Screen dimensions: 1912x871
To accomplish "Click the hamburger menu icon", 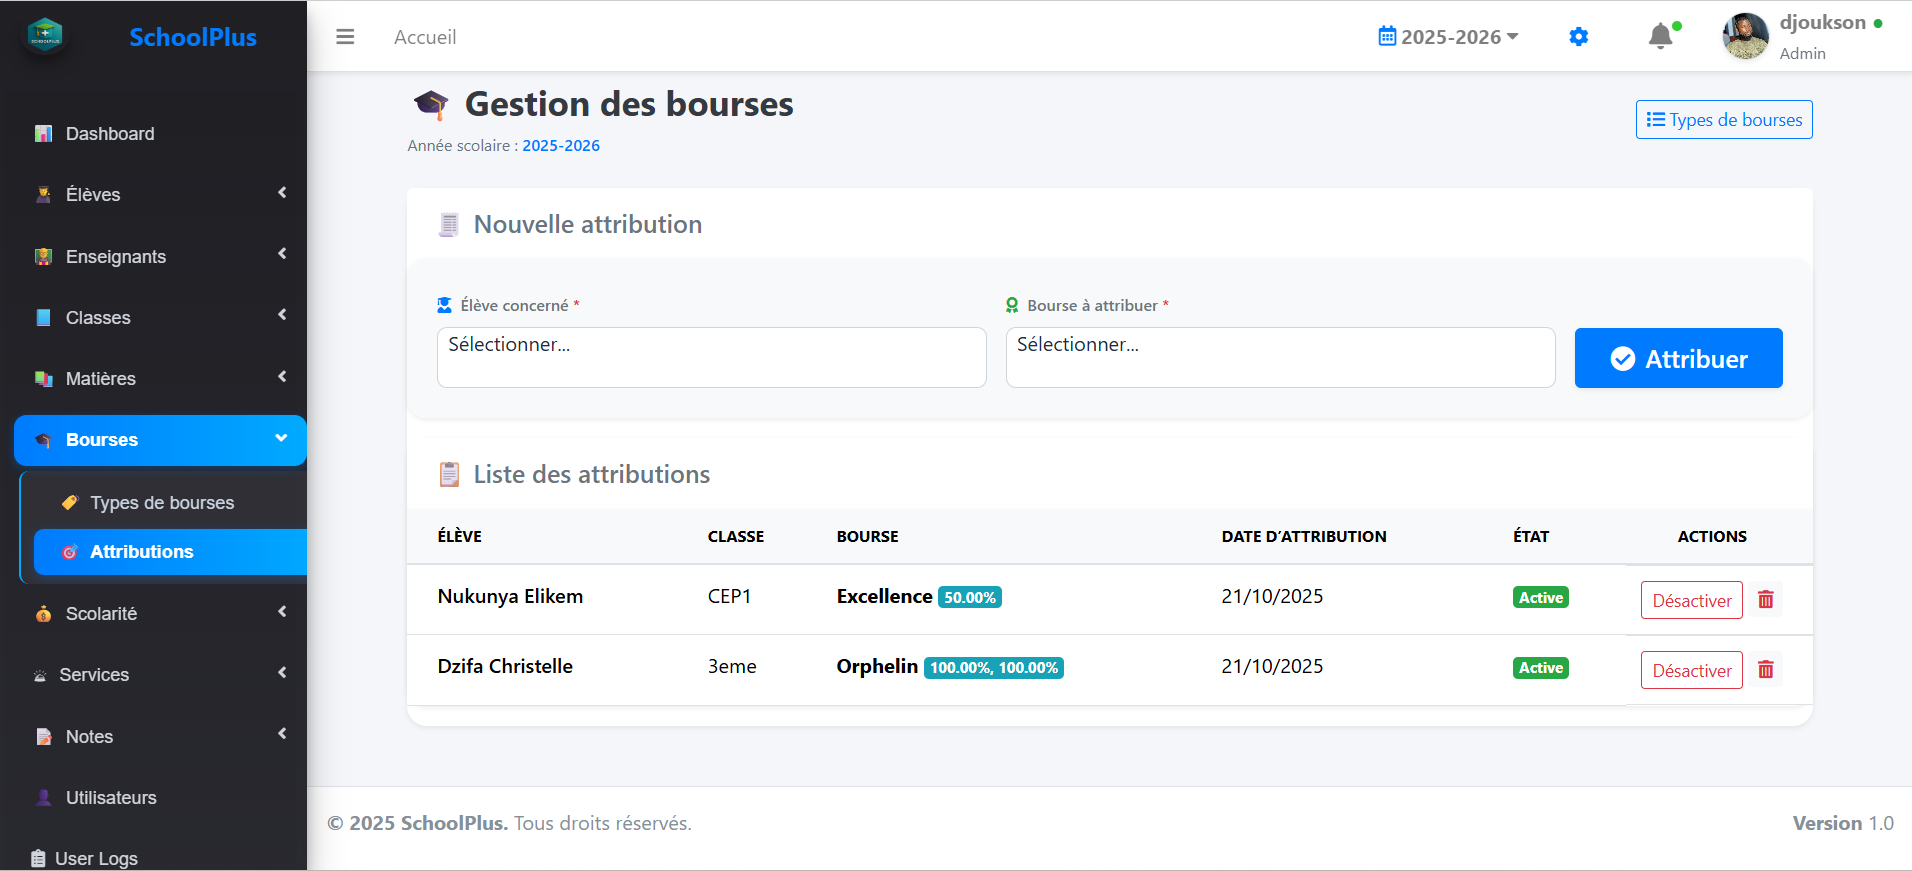I will click(345, 37).
